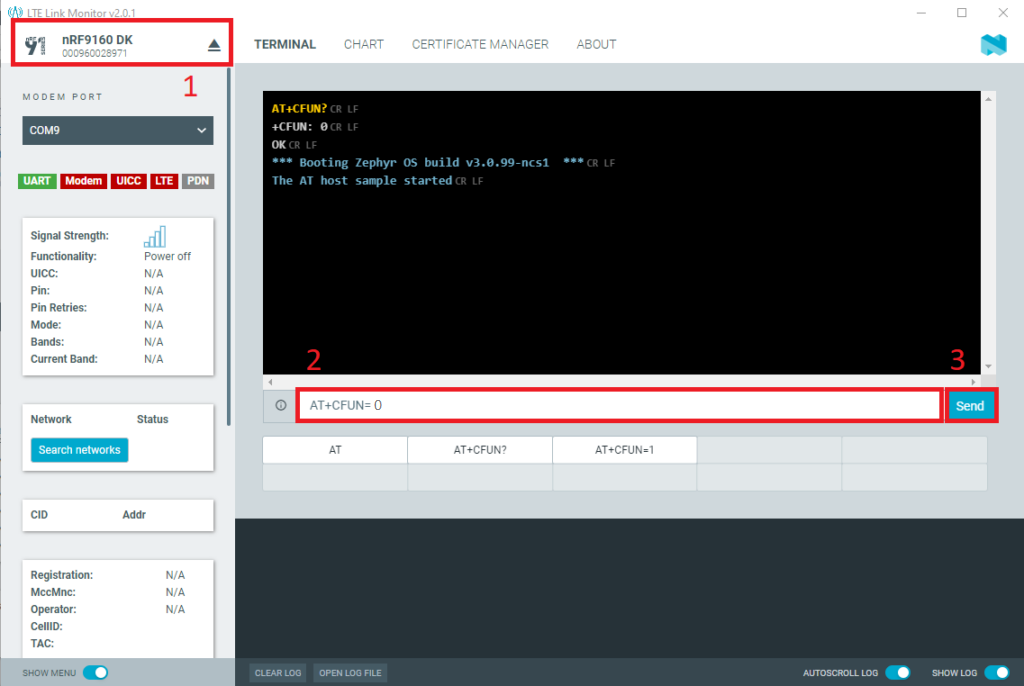Click the LTE Link Monitor app icon
The height and width of the screenshot is (686, 1024).
[15, 12]
